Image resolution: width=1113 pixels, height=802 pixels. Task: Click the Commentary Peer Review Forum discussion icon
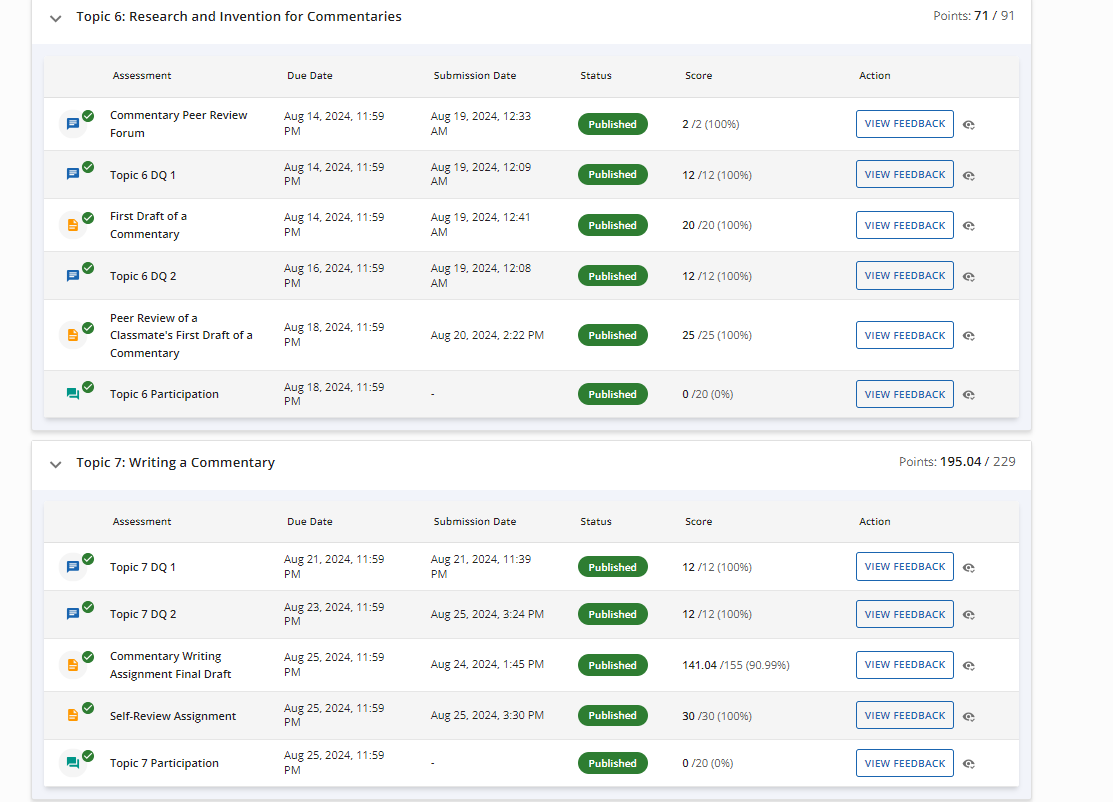[x=72, y=124]
